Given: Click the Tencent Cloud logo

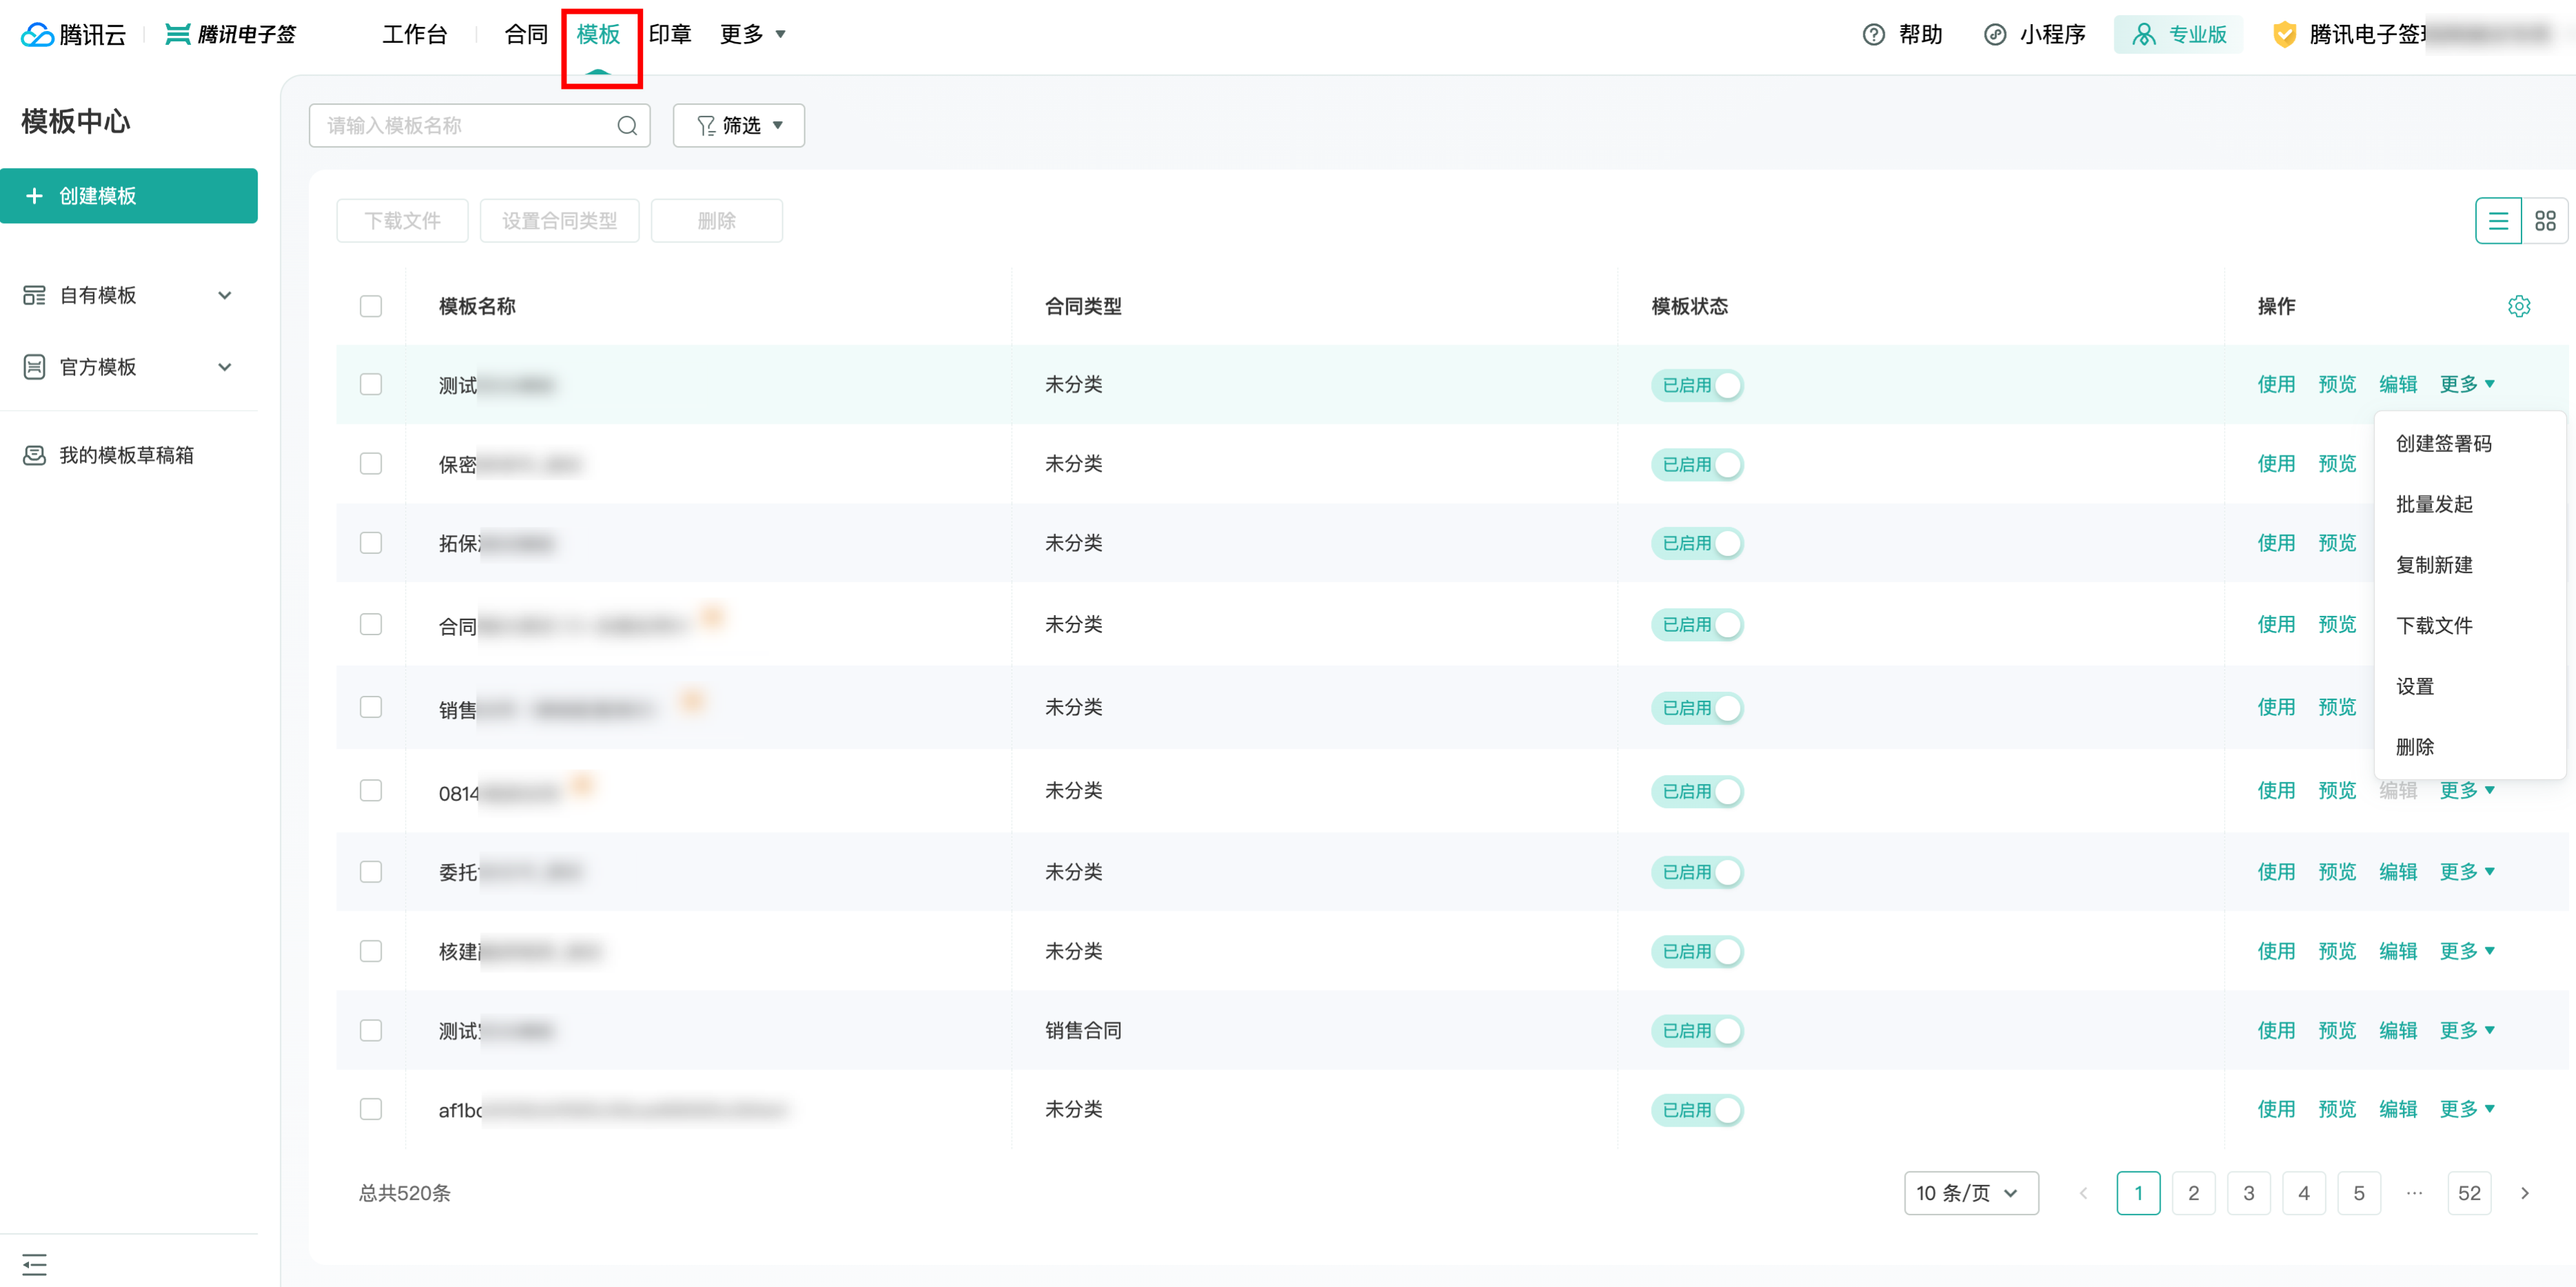Looking at the screenshot, I should (73, 34).
